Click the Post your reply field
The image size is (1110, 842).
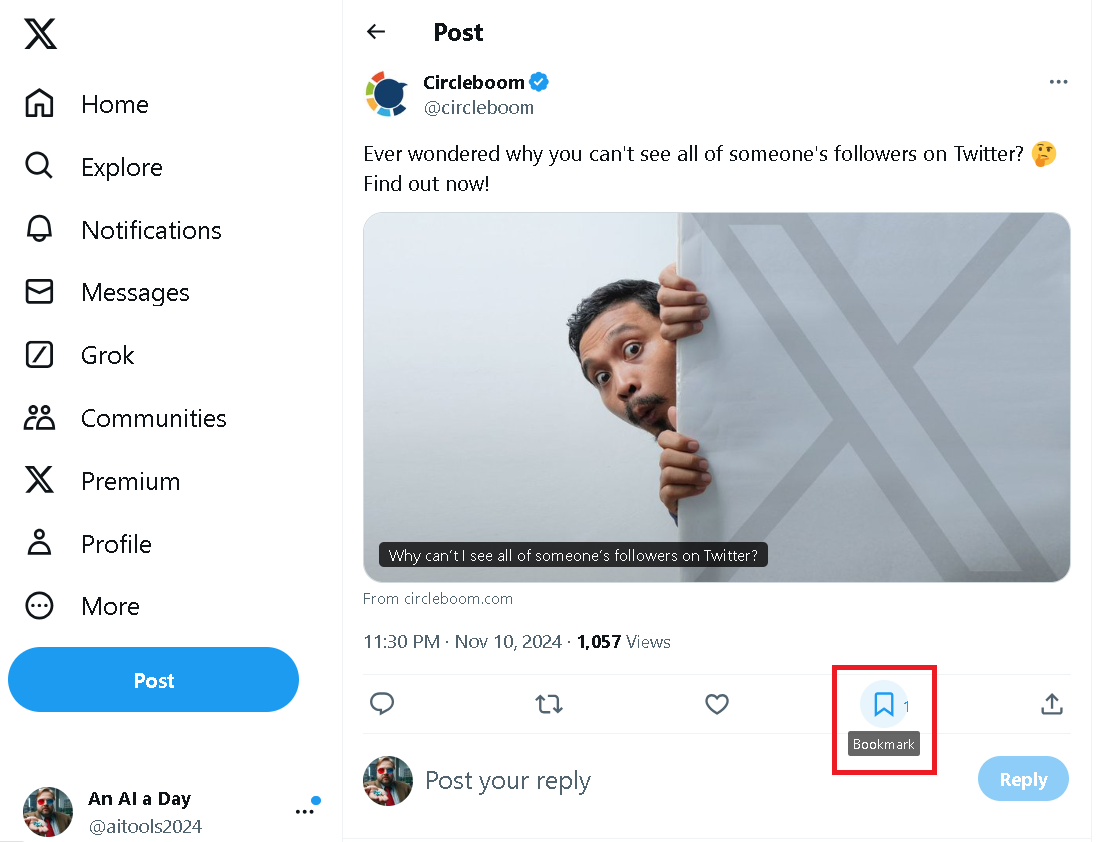click(x=508, y=780)
